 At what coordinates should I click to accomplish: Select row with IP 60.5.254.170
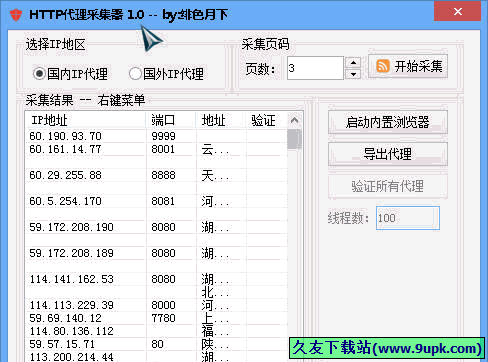156,201
